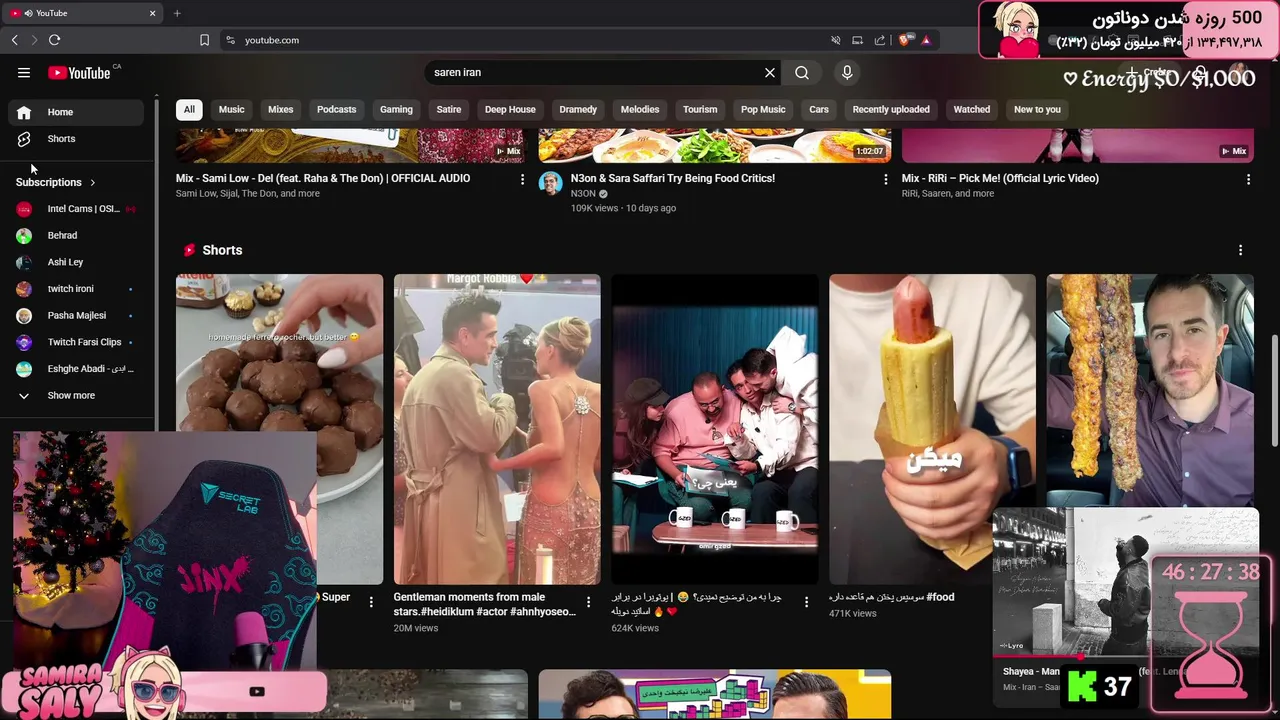
Task: Clear the search box with the X icon
Action: (770, 72)
